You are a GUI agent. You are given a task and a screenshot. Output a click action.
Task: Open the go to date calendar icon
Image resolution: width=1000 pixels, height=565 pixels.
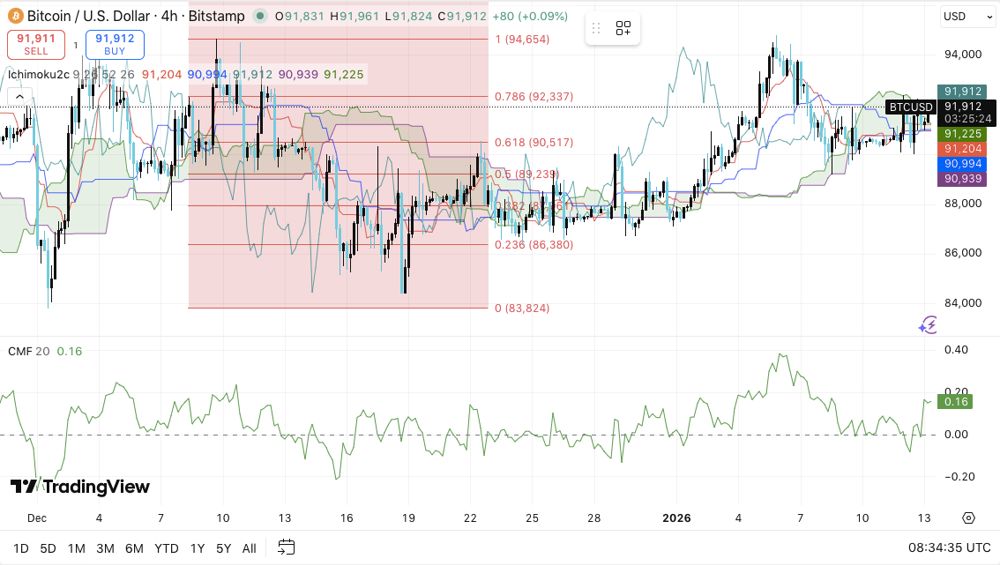[286, 547]
